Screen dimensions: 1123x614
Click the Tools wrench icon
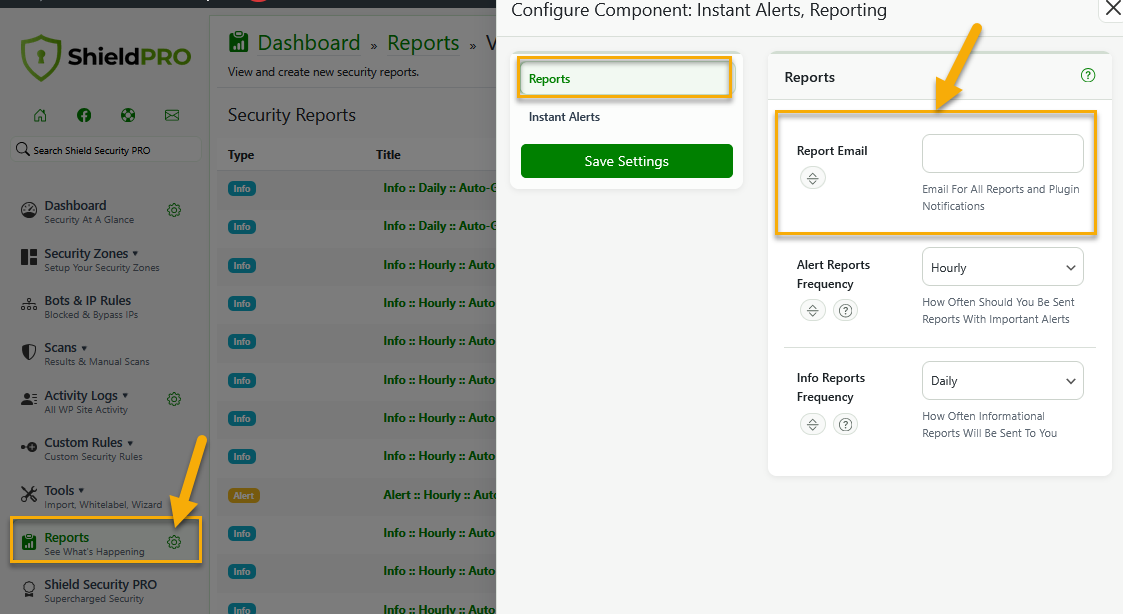click(29, 494)
